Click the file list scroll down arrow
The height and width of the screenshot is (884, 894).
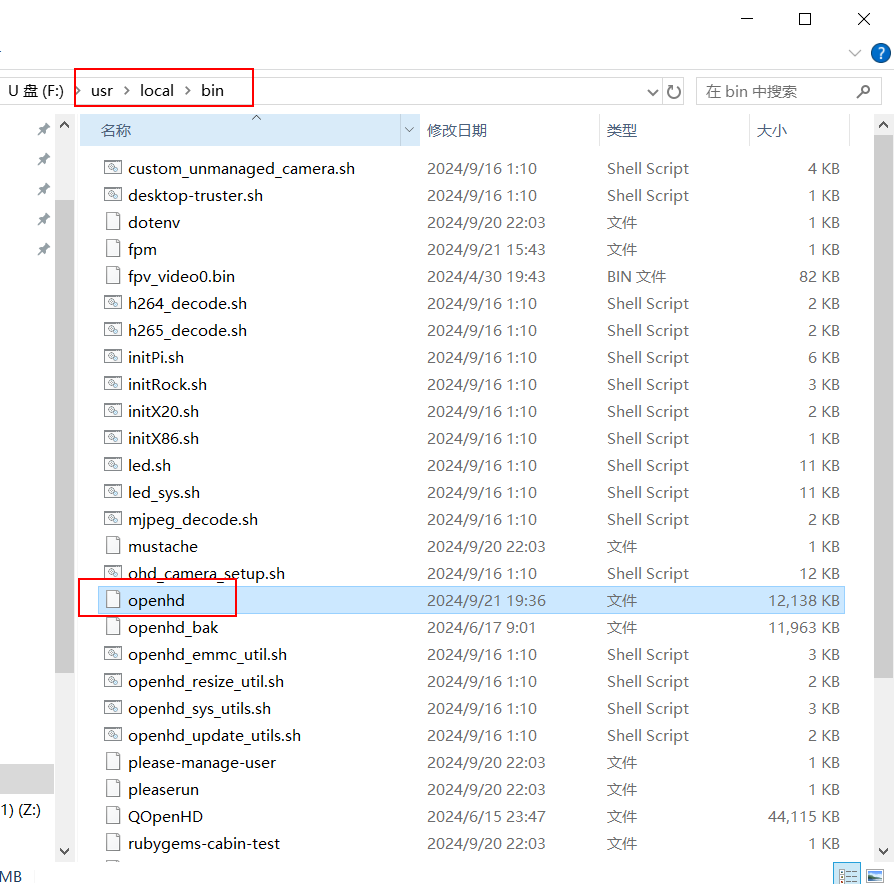883,851
